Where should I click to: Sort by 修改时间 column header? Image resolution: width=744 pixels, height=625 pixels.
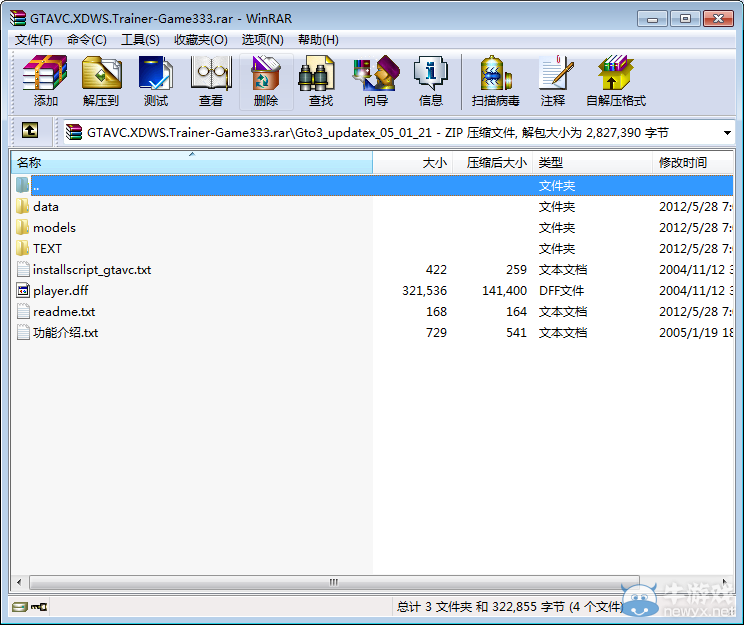click(693, 163)
